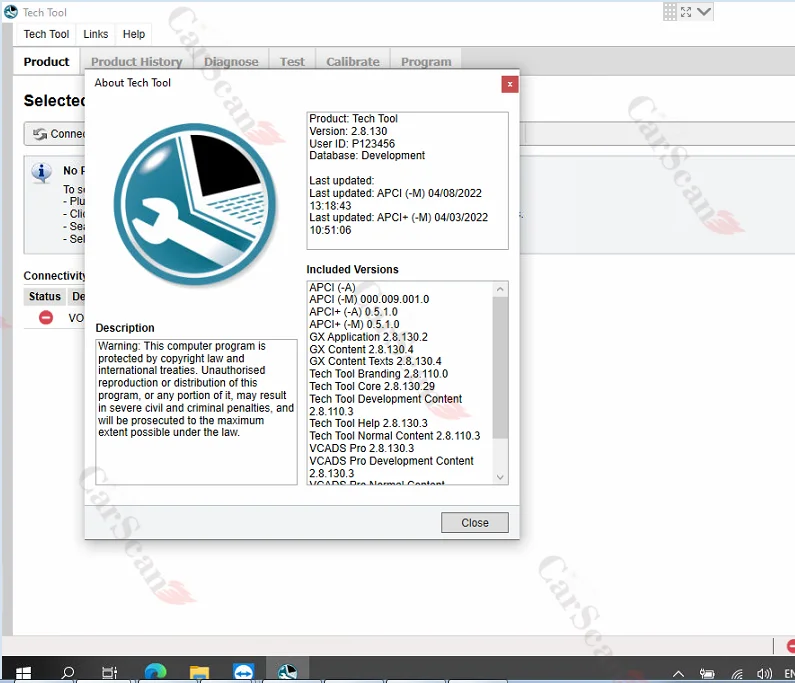Click the Status column header
The height and width of the screenshot is (683, 795).
45,297
